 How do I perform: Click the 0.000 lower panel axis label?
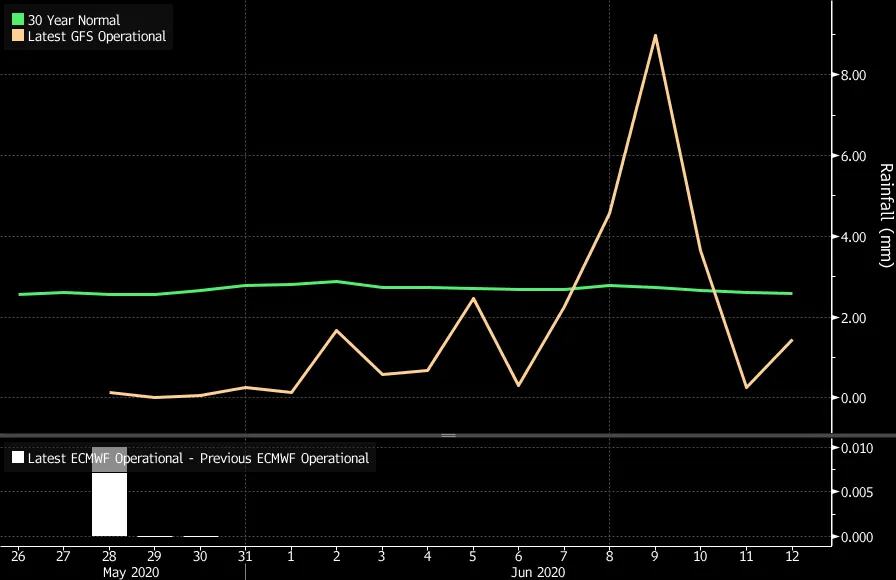click(x=857, y=537)
